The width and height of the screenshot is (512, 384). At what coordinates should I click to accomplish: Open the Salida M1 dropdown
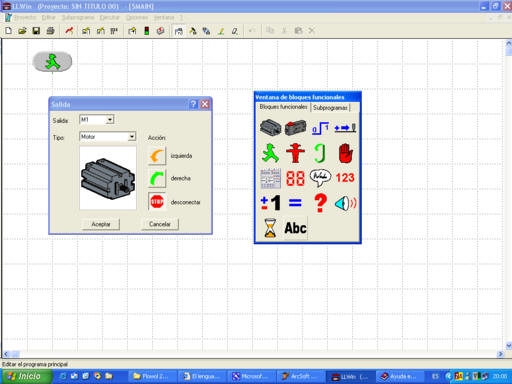point(110,120)
